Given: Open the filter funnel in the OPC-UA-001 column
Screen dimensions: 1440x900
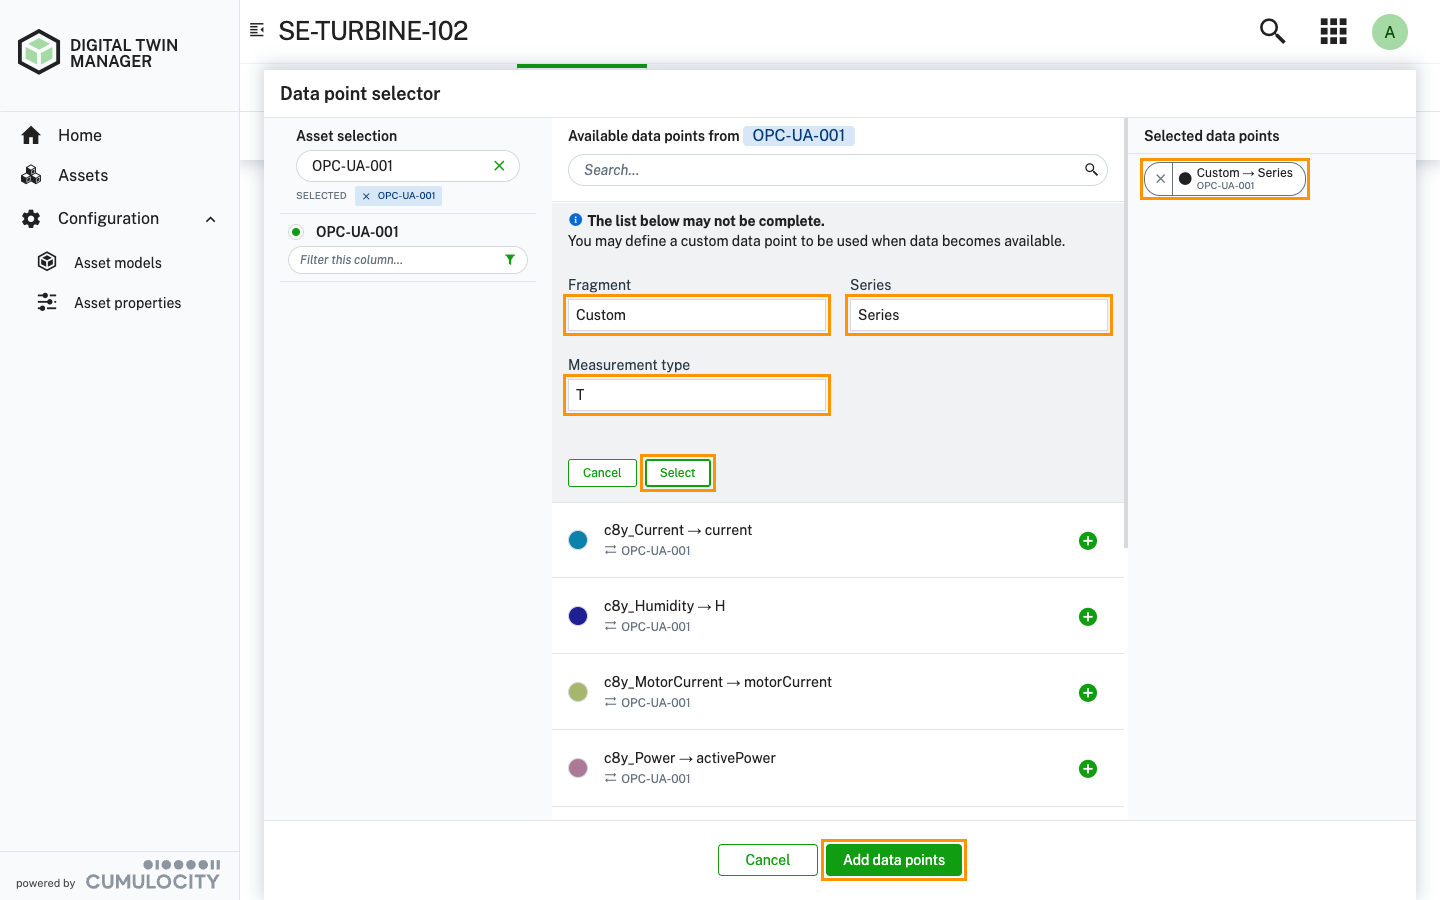Looking at the screenshot, I should (x=511, y=259).
